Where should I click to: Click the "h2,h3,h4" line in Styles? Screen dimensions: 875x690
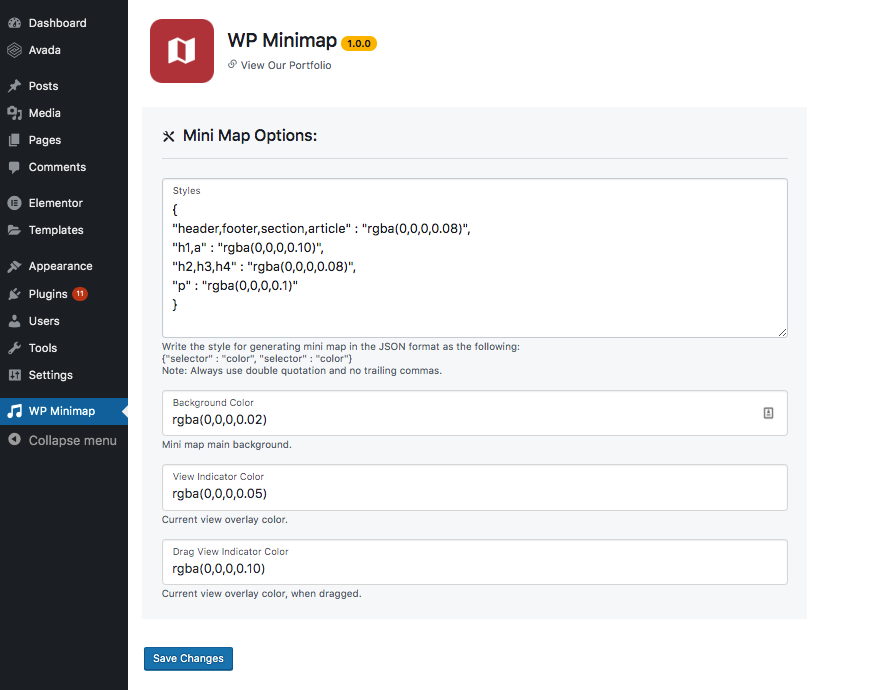pos(265,267)
